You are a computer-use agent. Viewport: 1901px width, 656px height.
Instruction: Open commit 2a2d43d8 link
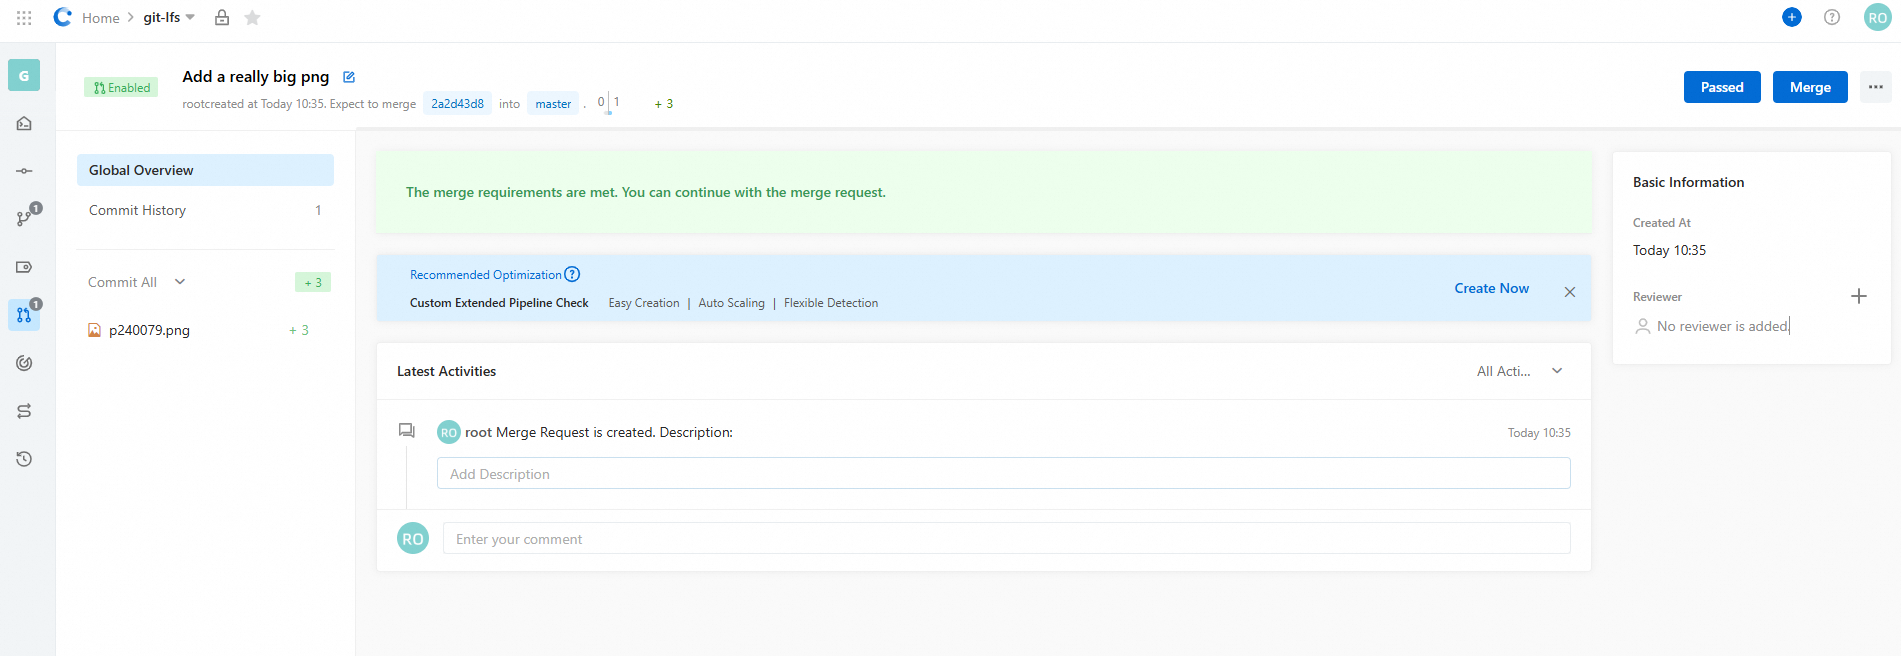(457, 103)
